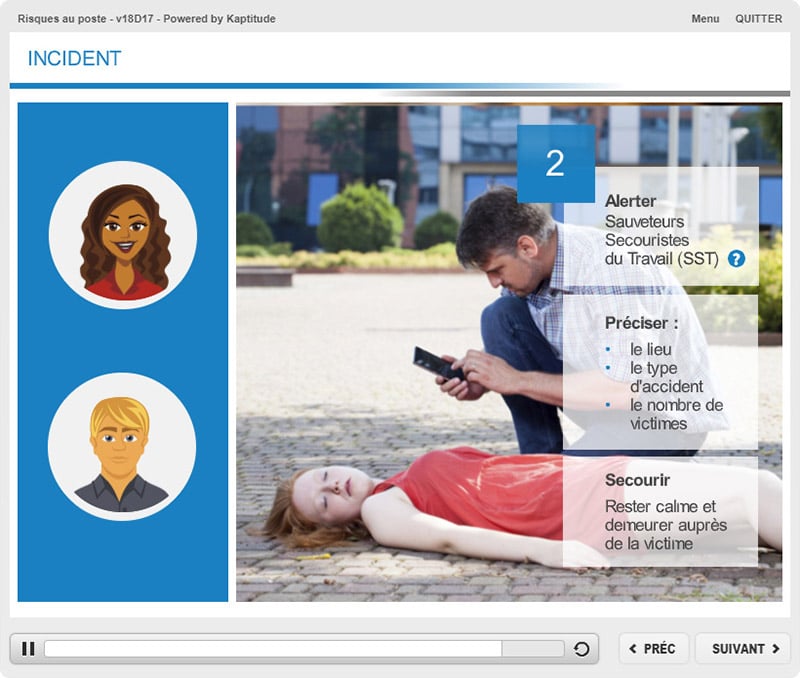This screenshot has width=800, height=678.
Task: Select the female character avatar
Action: pos(123,235)
